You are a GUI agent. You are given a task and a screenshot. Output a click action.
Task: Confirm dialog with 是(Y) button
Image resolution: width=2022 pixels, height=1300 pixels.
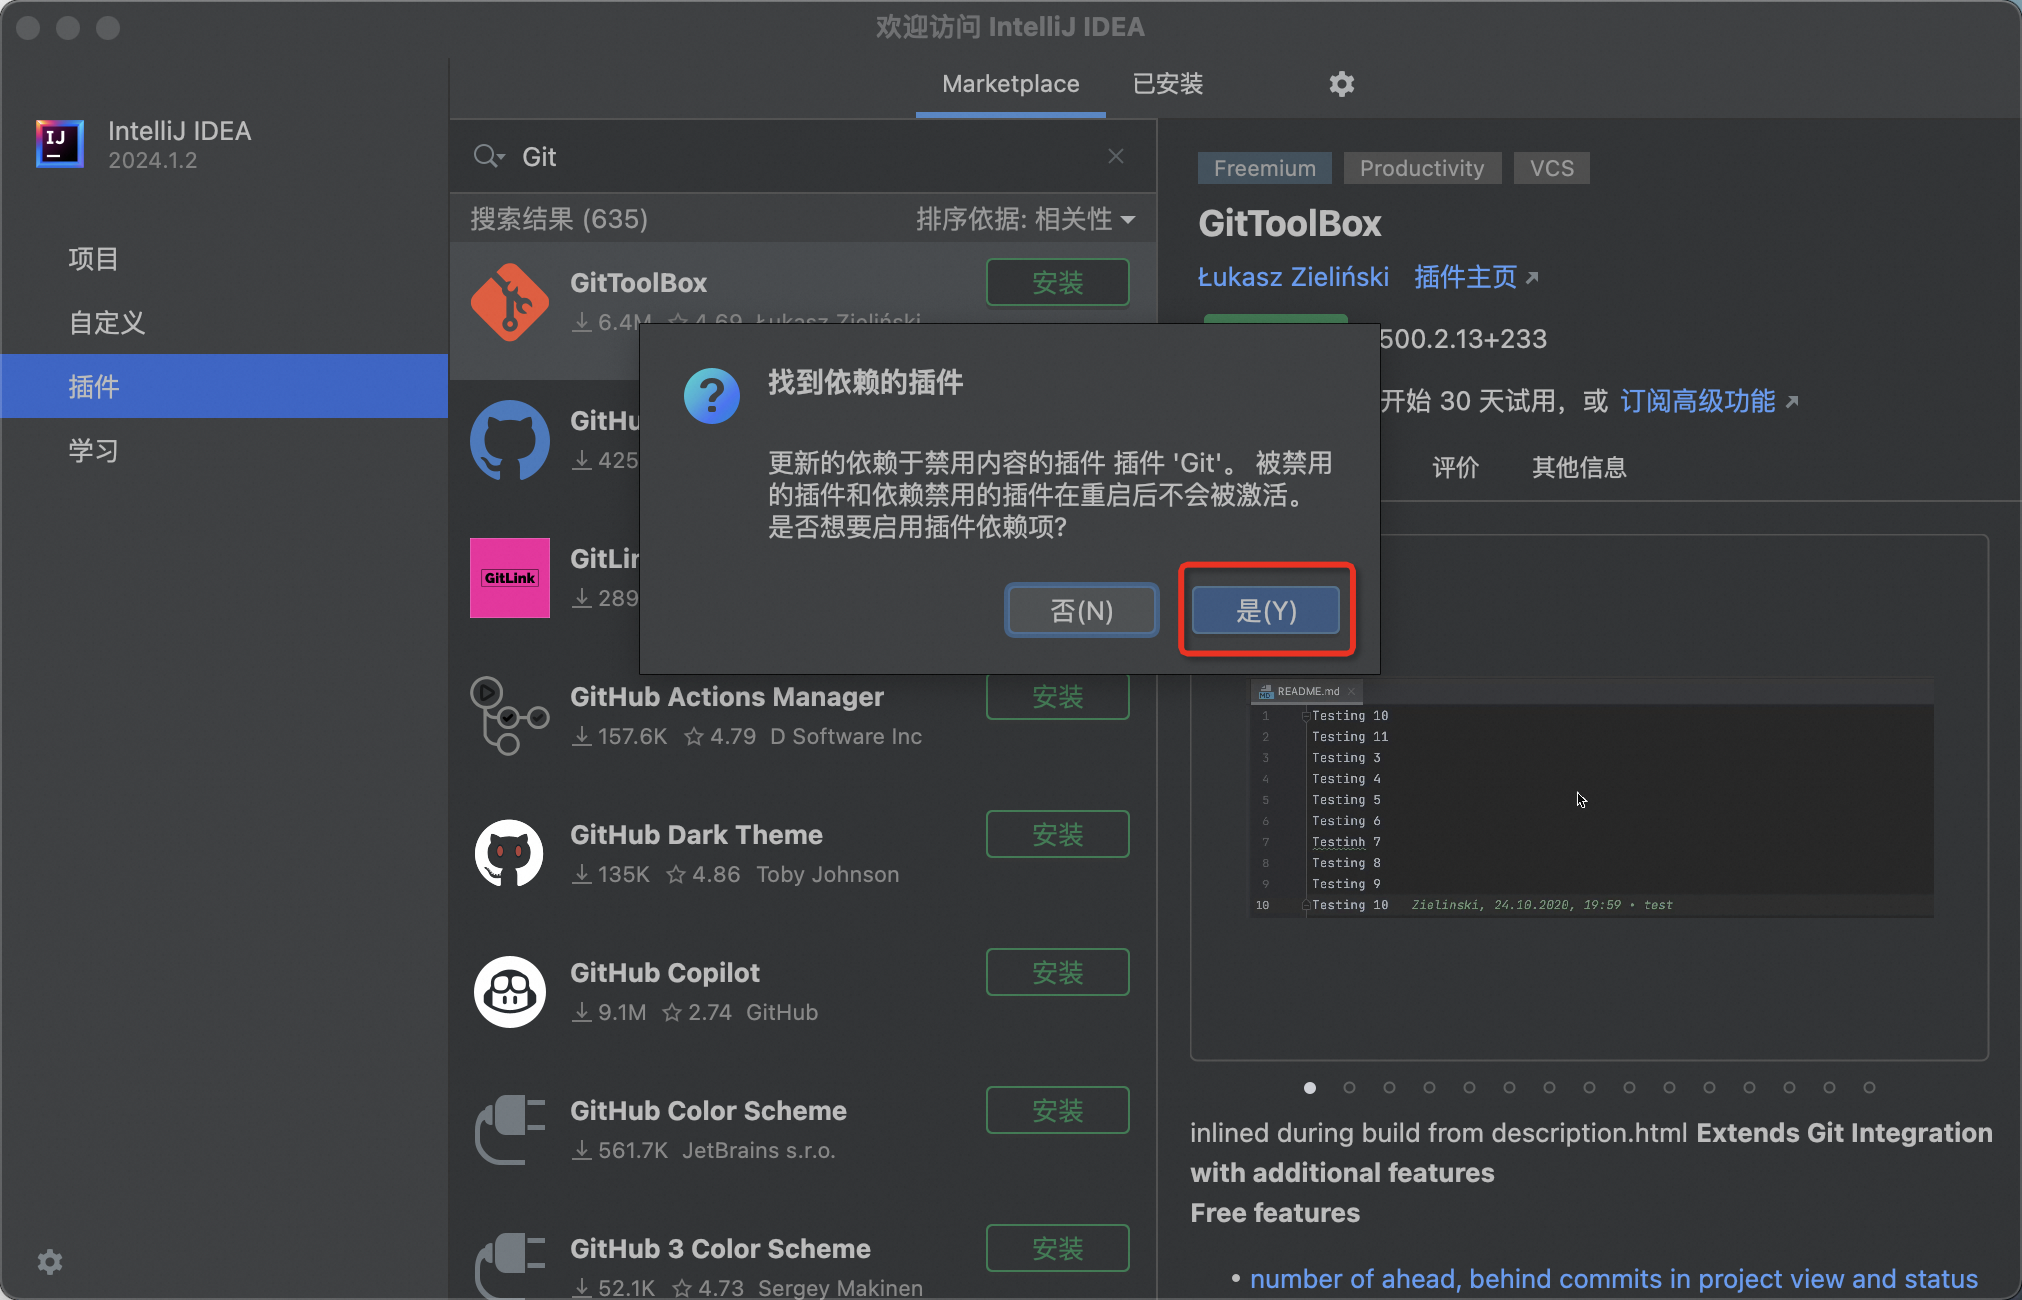[1266, 610]
